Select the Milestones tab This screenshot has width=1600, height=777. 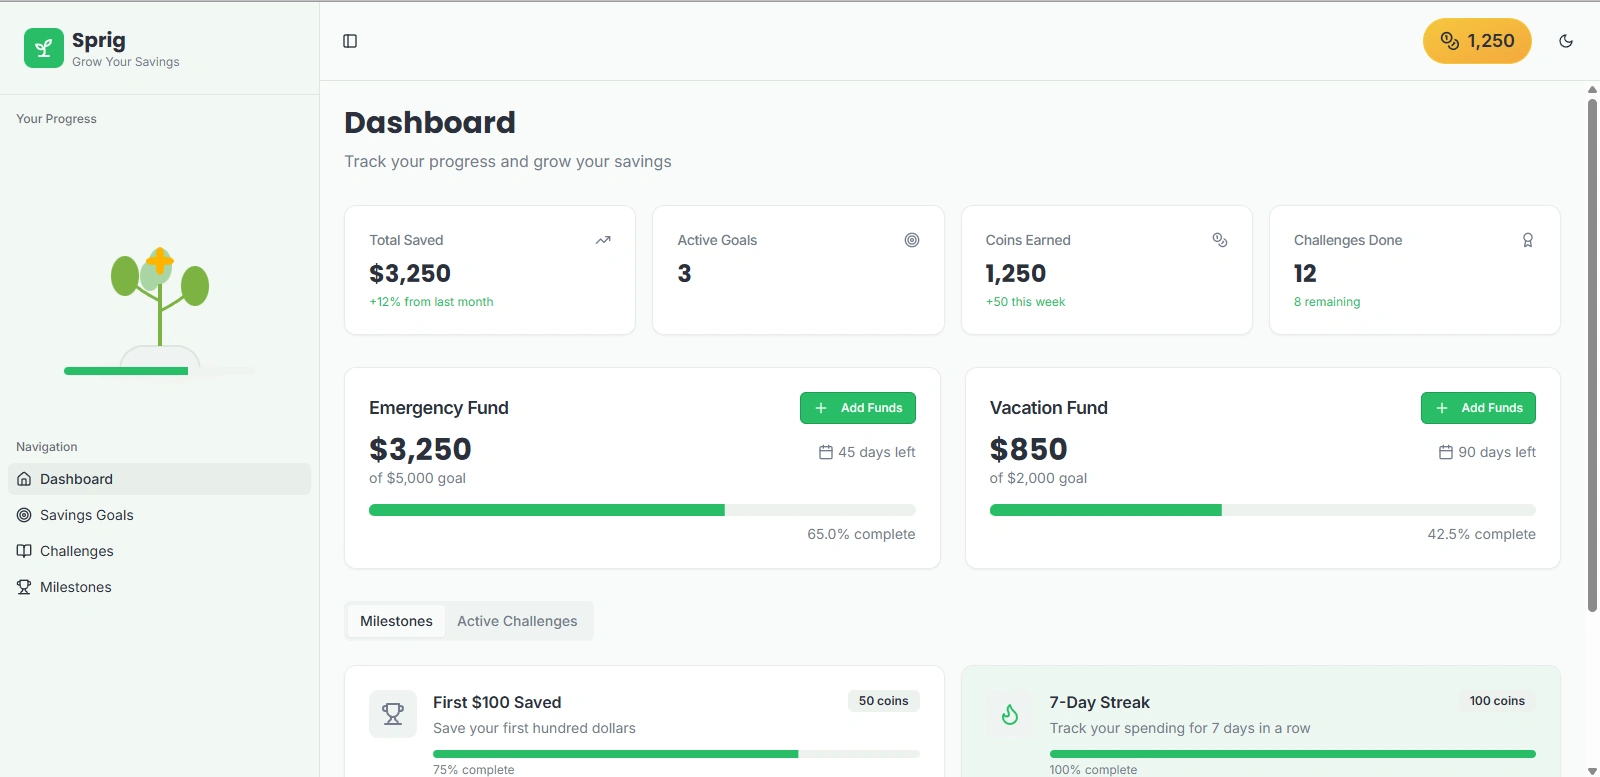[x=396, y=621]
